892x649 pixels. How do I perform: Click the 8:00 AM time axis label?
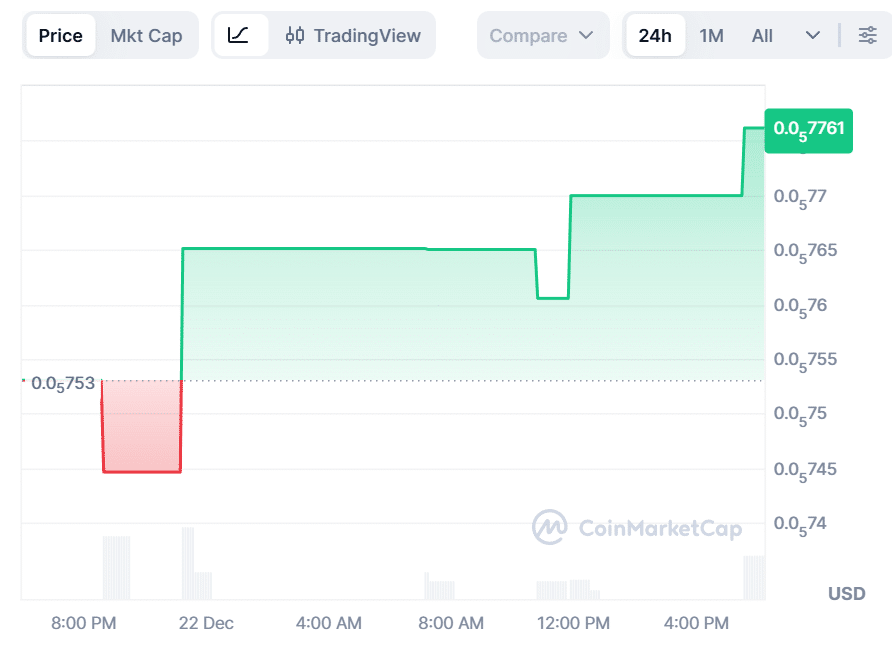coord(450,623)
